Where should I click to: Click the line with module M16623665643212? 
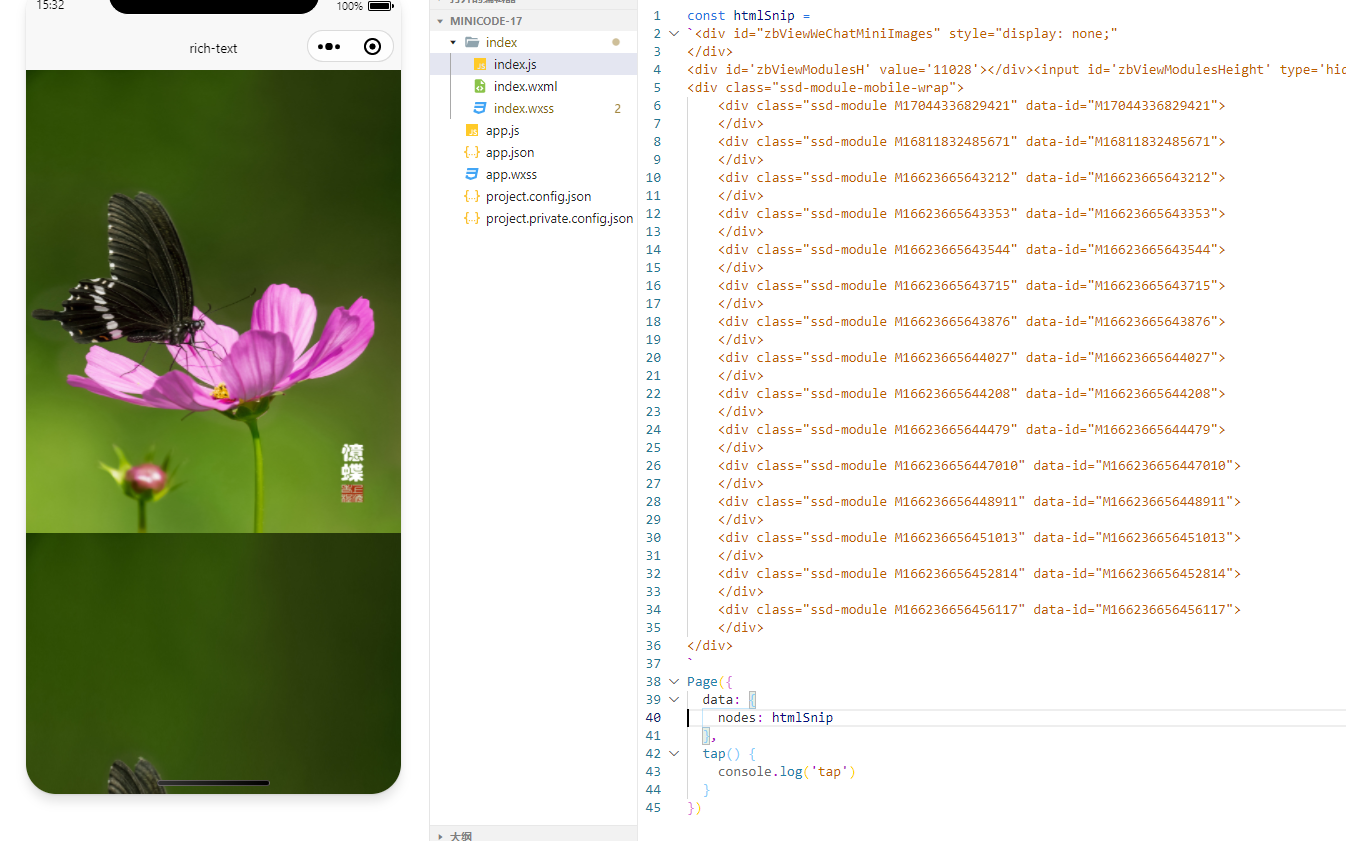pos(972,178)
